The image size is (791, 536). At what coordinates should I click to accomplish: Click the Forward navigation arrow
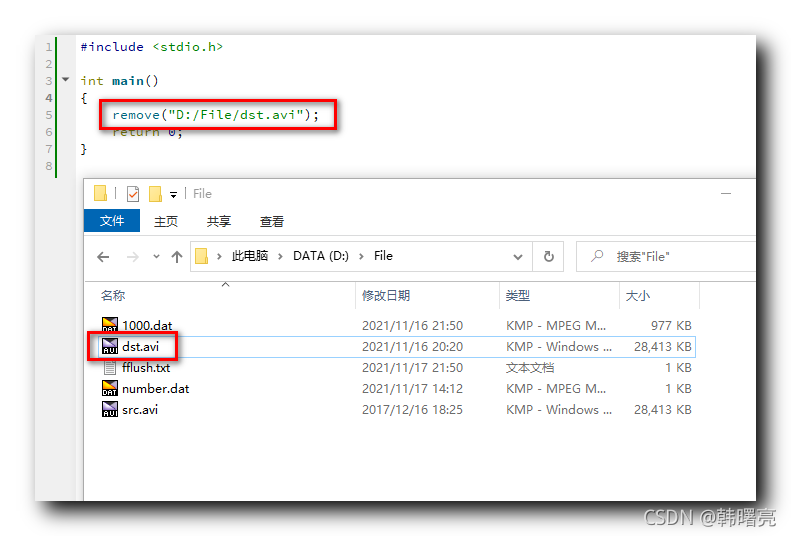pos(133,257)
